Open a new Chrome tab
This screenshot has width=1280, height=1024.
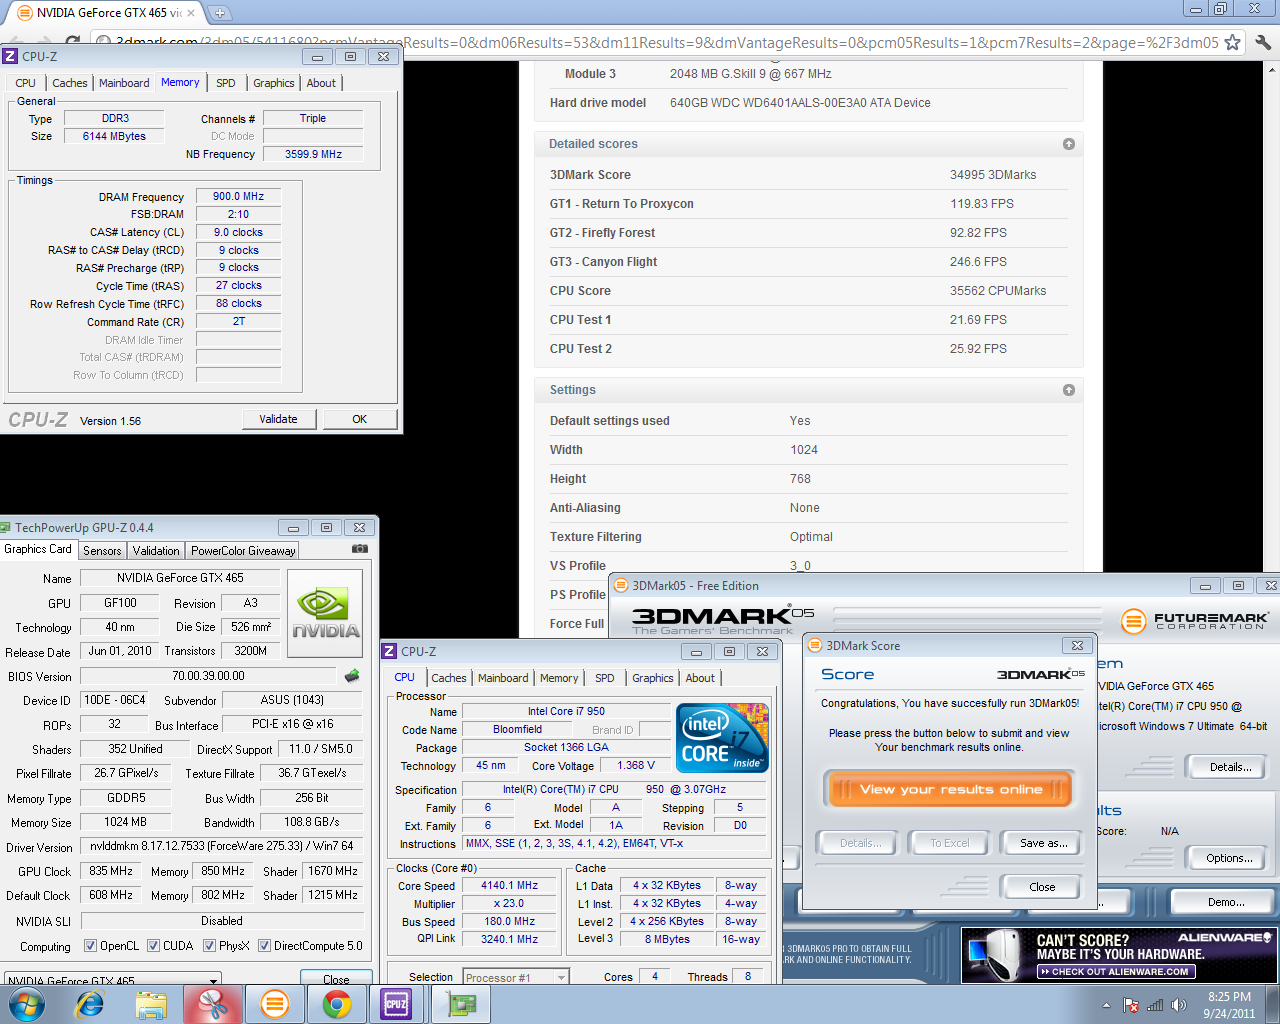(220, 13)
